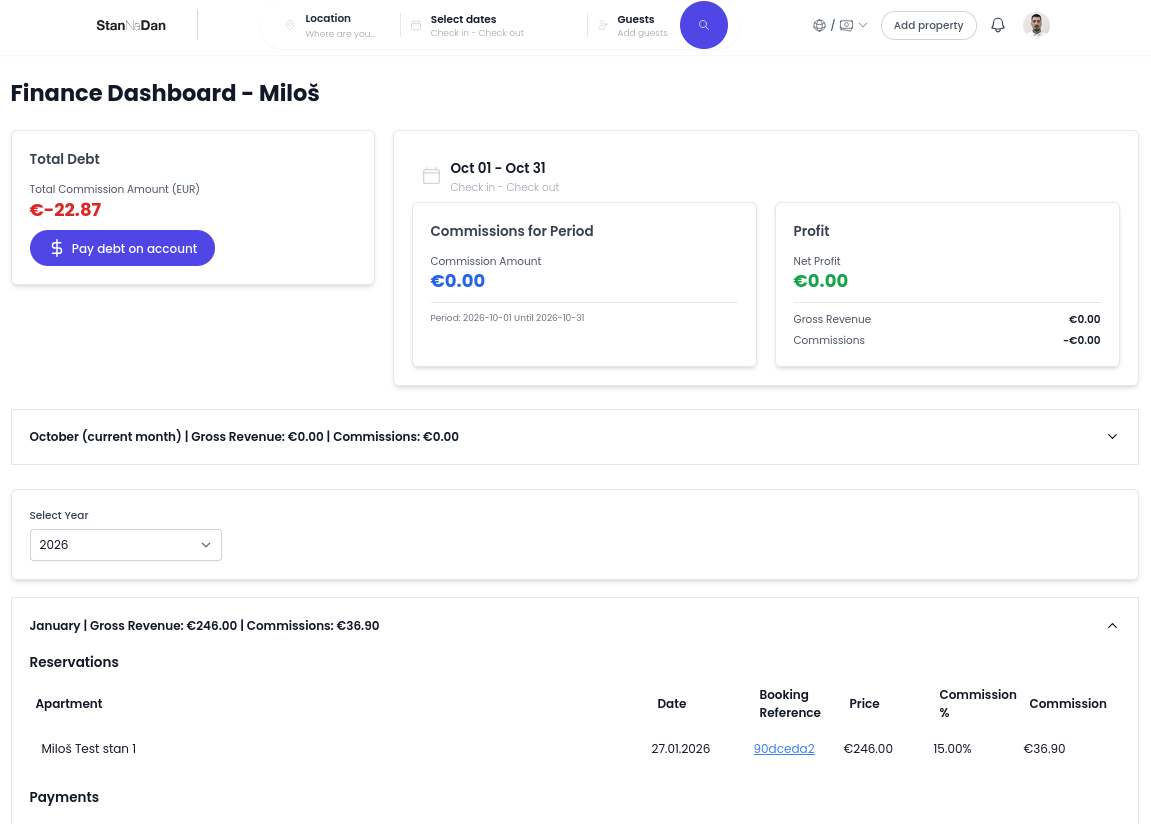The height and width of the screenshot is (824, 1151).
Task: Click the Commission % column header
Action: (x=978, y=704)
